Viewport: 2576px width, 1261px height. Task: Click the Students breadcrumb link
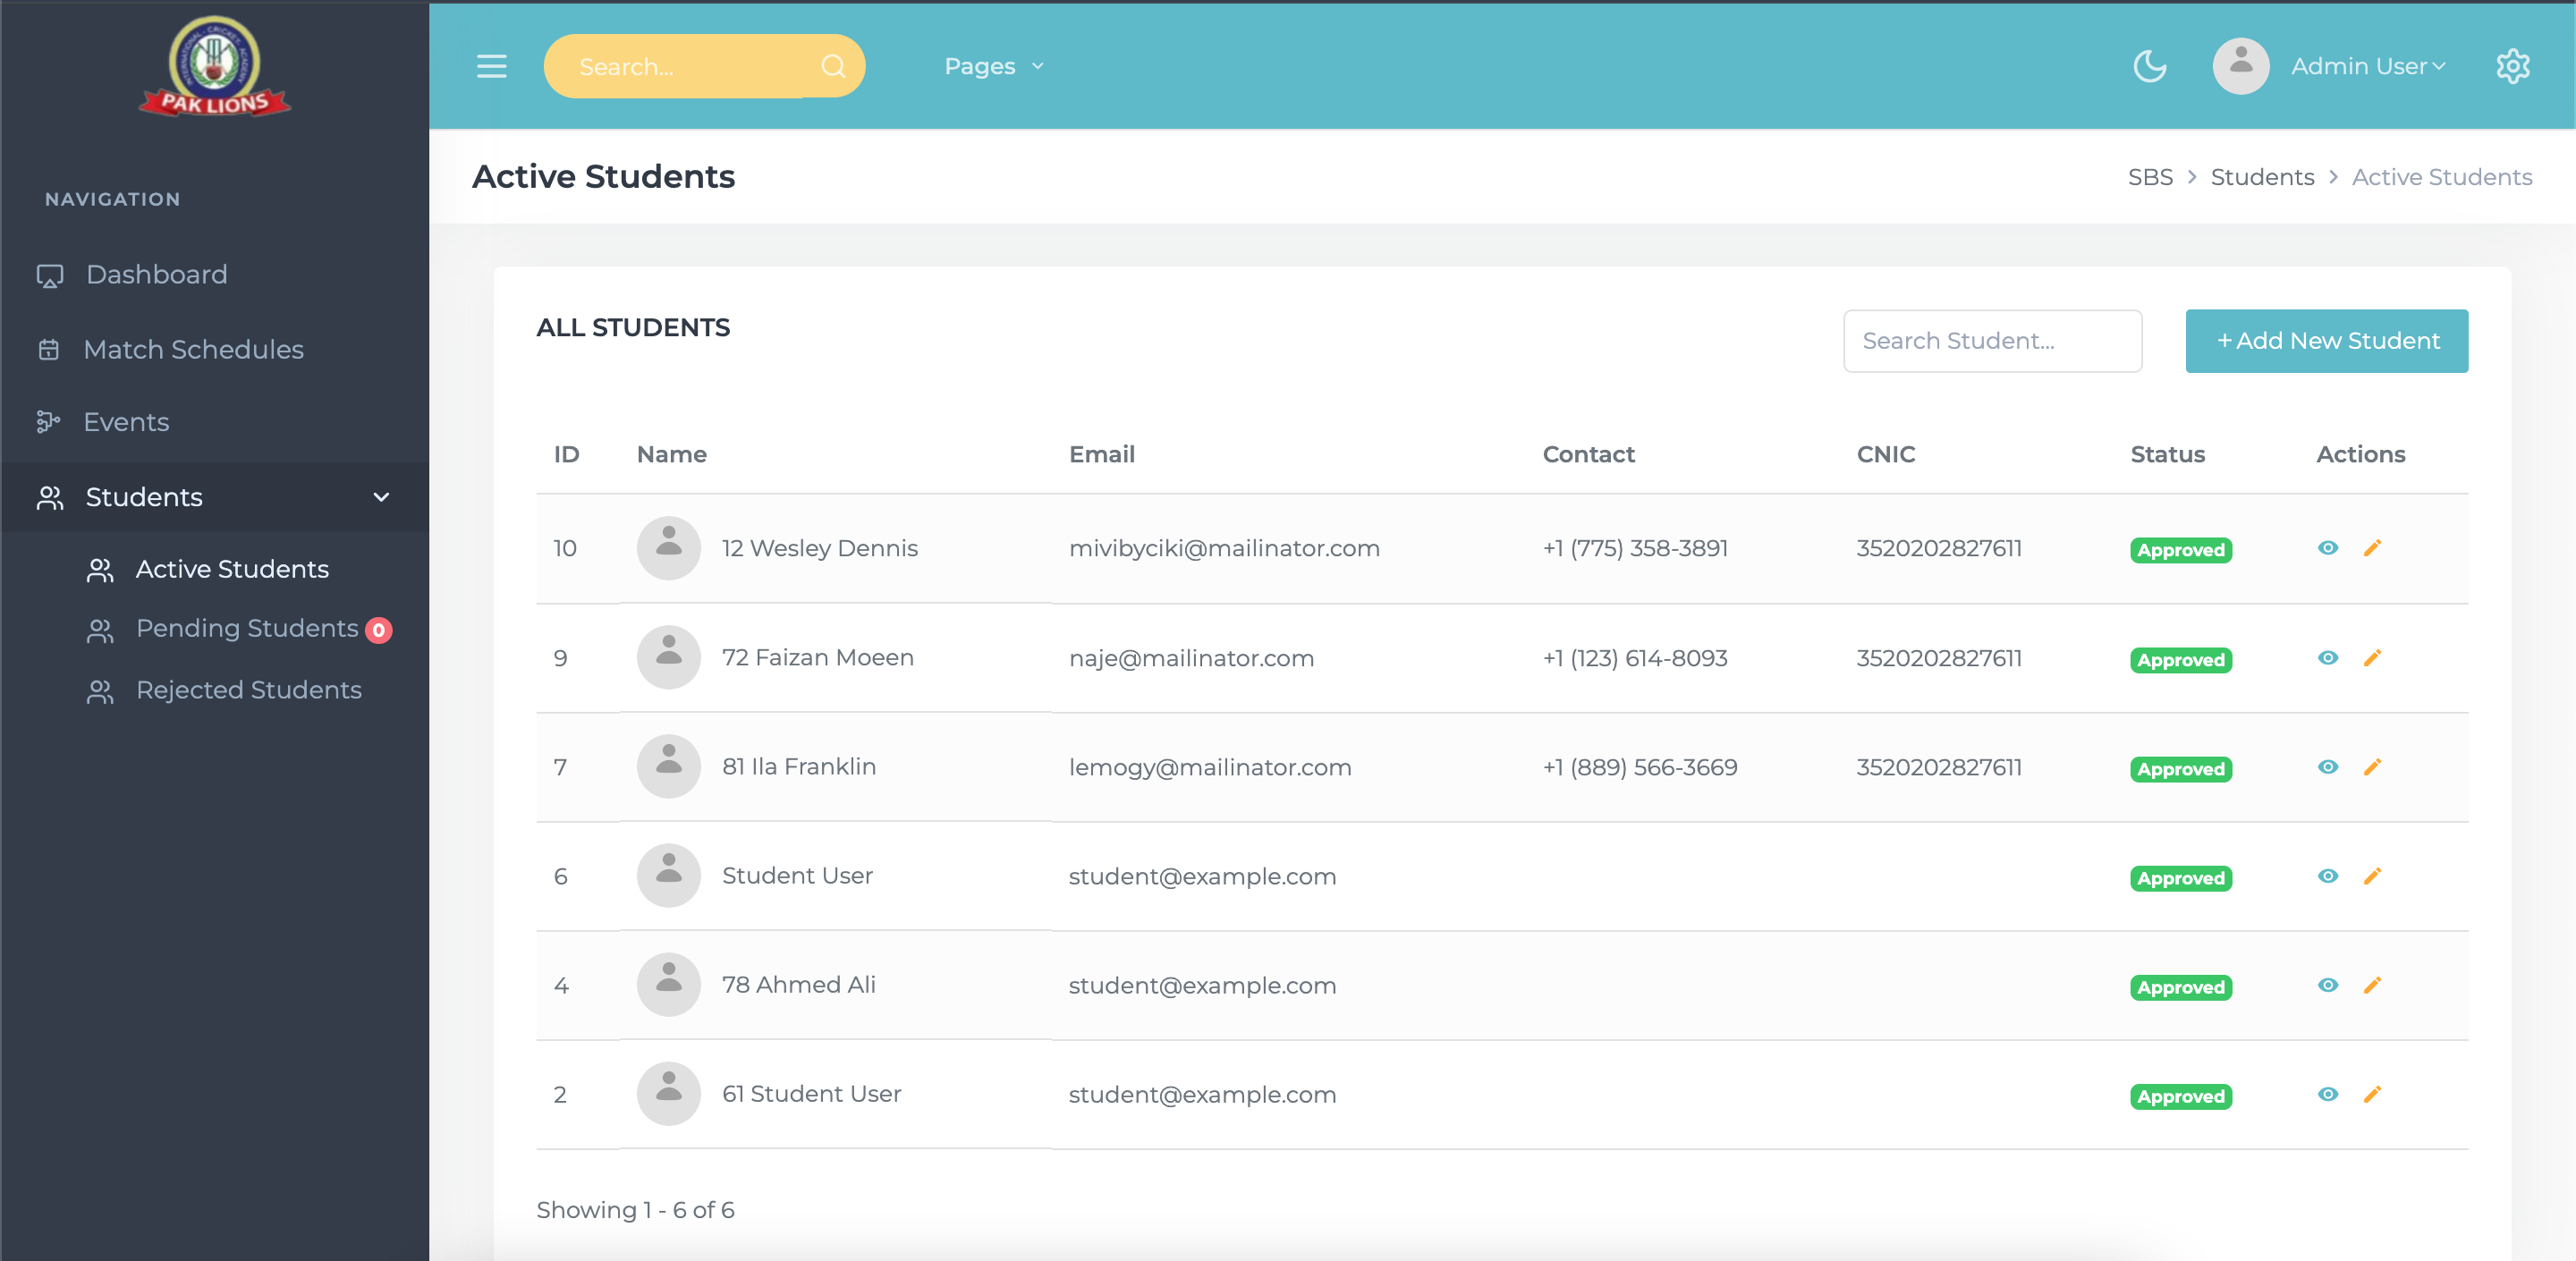(2262, 177)
